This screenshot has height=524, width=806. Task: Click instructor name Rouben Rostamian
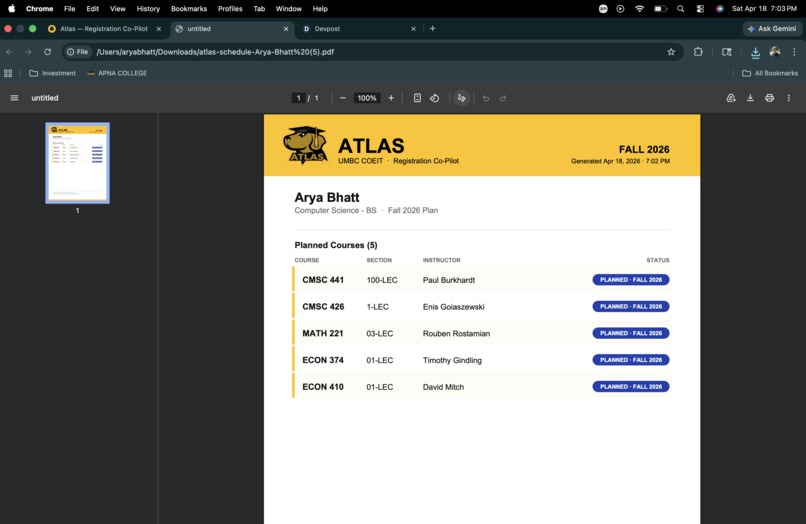(x=456, y=333)
